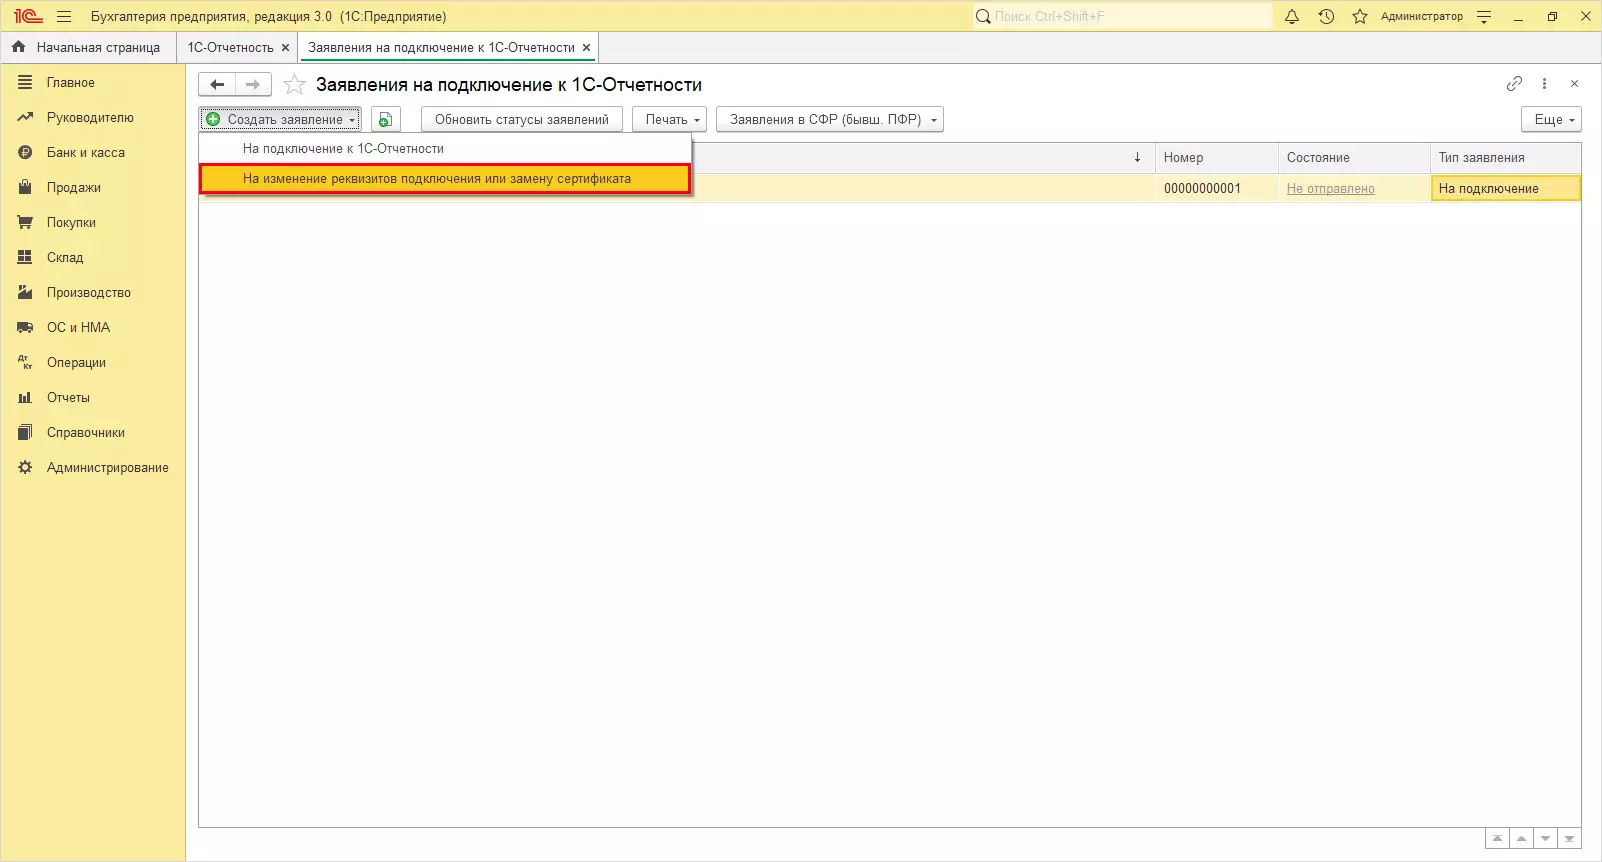Image resolution: width=1602 pixels, height=862 pixels.
Task: Open Продажи section in sidebar
Action: [92, 188]
